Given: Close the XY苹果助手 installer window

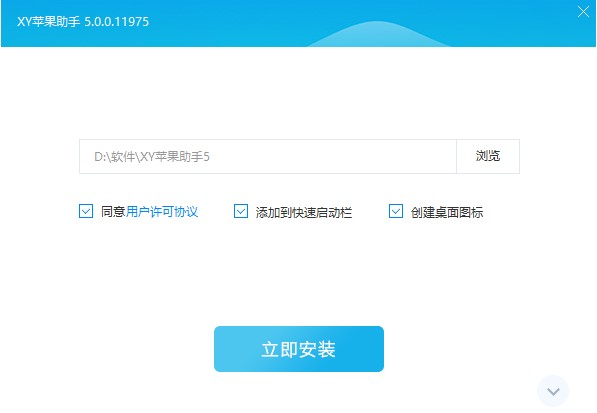Looking at the screenshot, I should (x=583, y=11).
